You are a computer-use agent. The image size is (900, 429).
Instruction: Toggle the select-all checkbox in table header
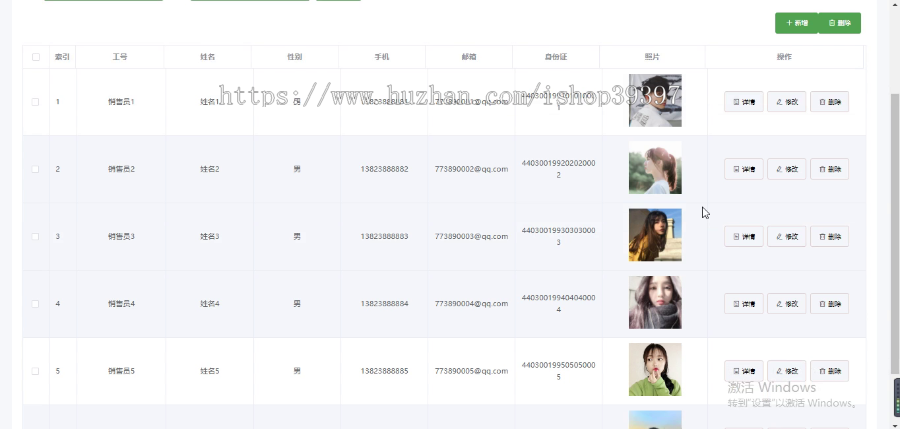click(x=36, y=57)
